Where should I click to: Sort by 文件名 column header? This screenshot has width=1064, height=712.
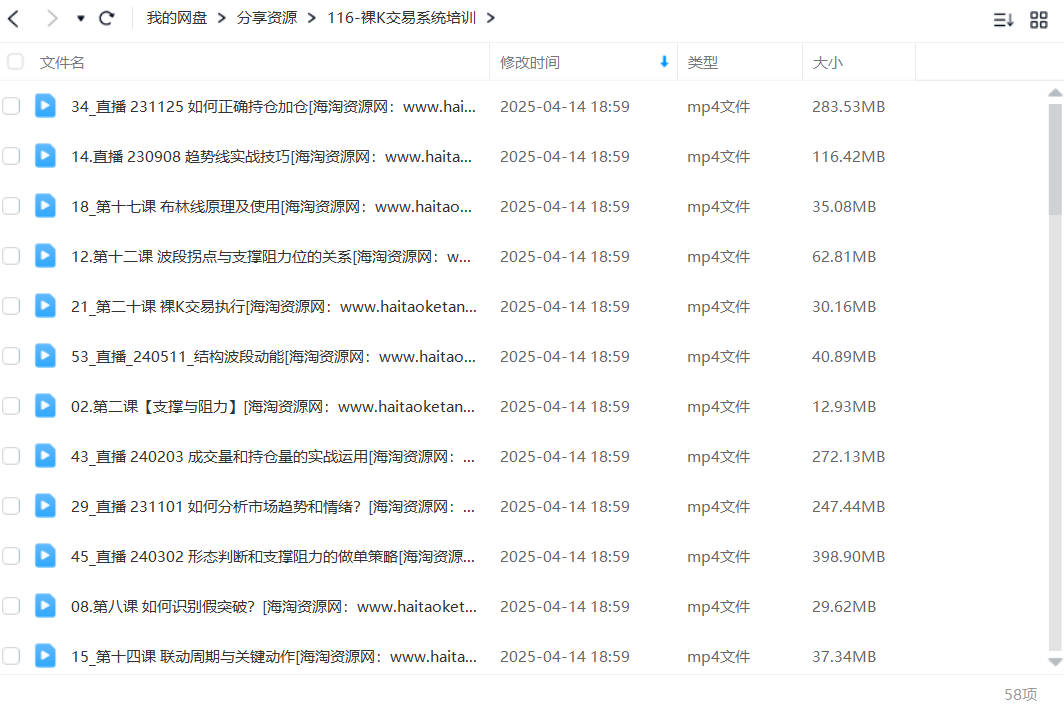62,63
